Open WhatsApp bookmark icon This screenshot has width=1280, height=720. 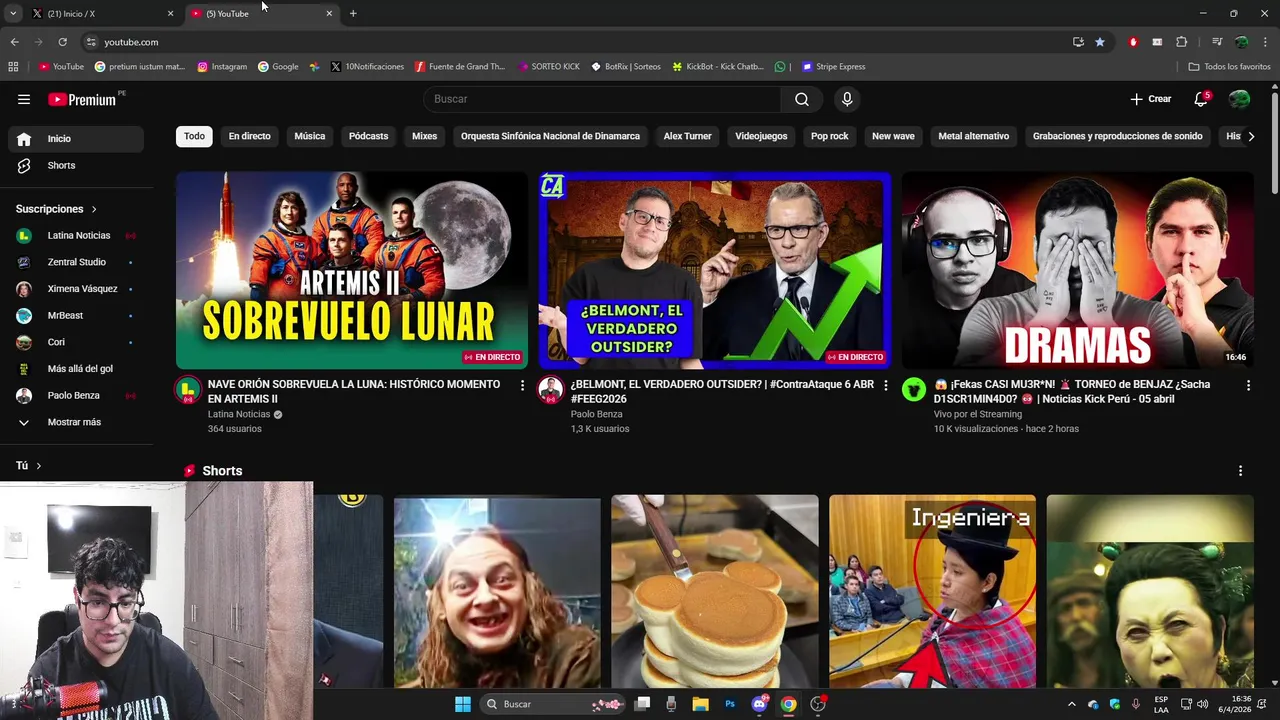tap(780, 67)
